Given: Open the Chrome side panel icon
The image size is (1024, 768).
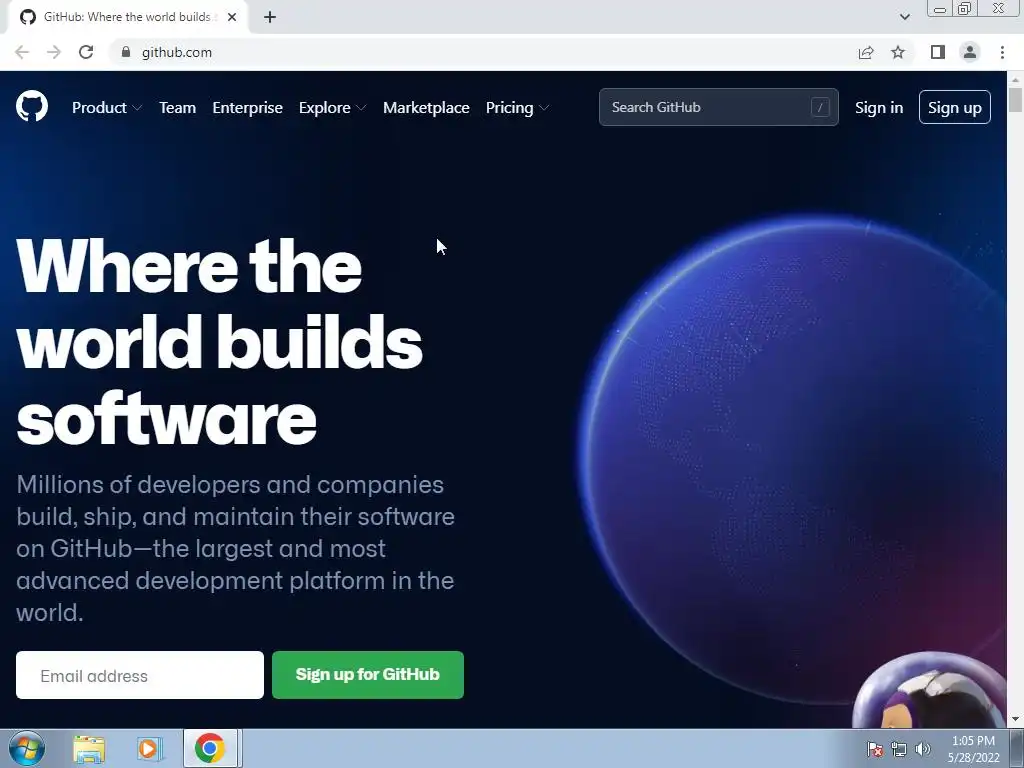Looking at the screenshot, I should pyautogui.click(x=938, y=52).
